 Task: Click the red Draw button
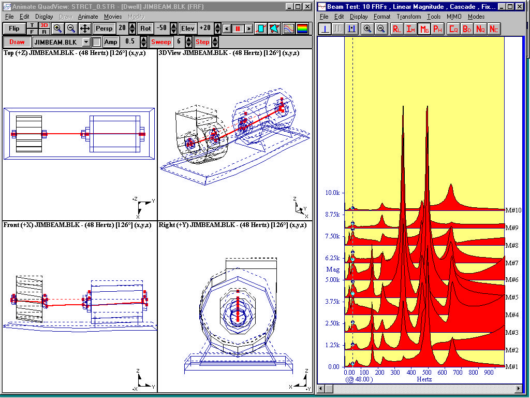tap(17, 42)
